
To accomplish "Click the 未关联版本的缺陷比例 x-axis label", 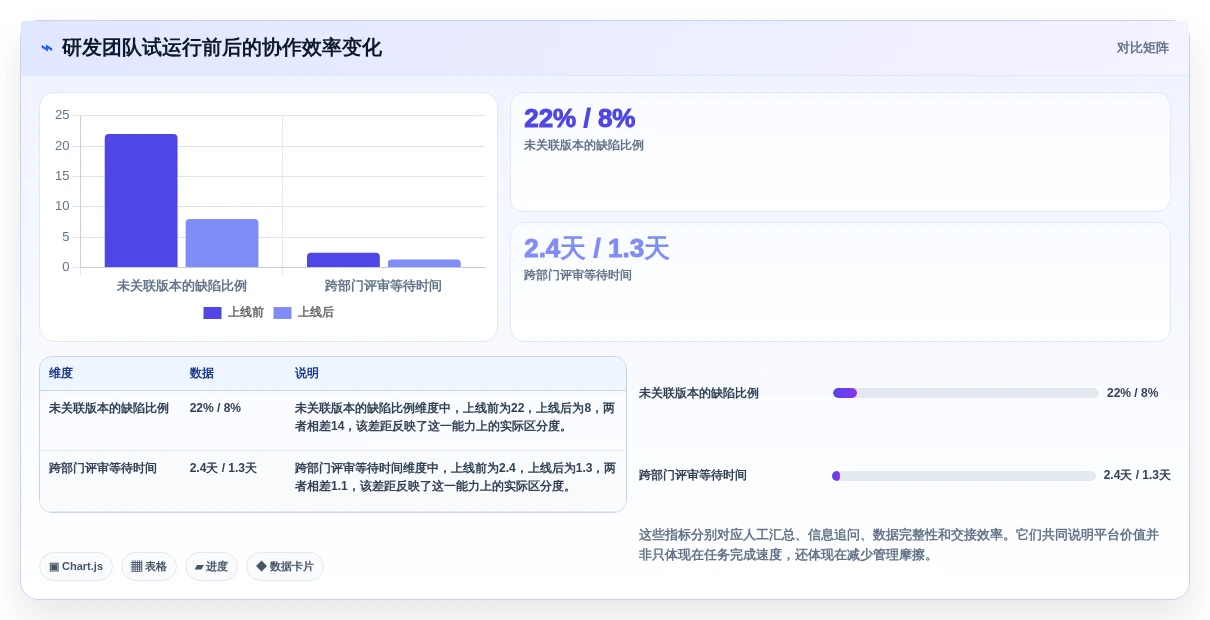I will pos(182,285).
